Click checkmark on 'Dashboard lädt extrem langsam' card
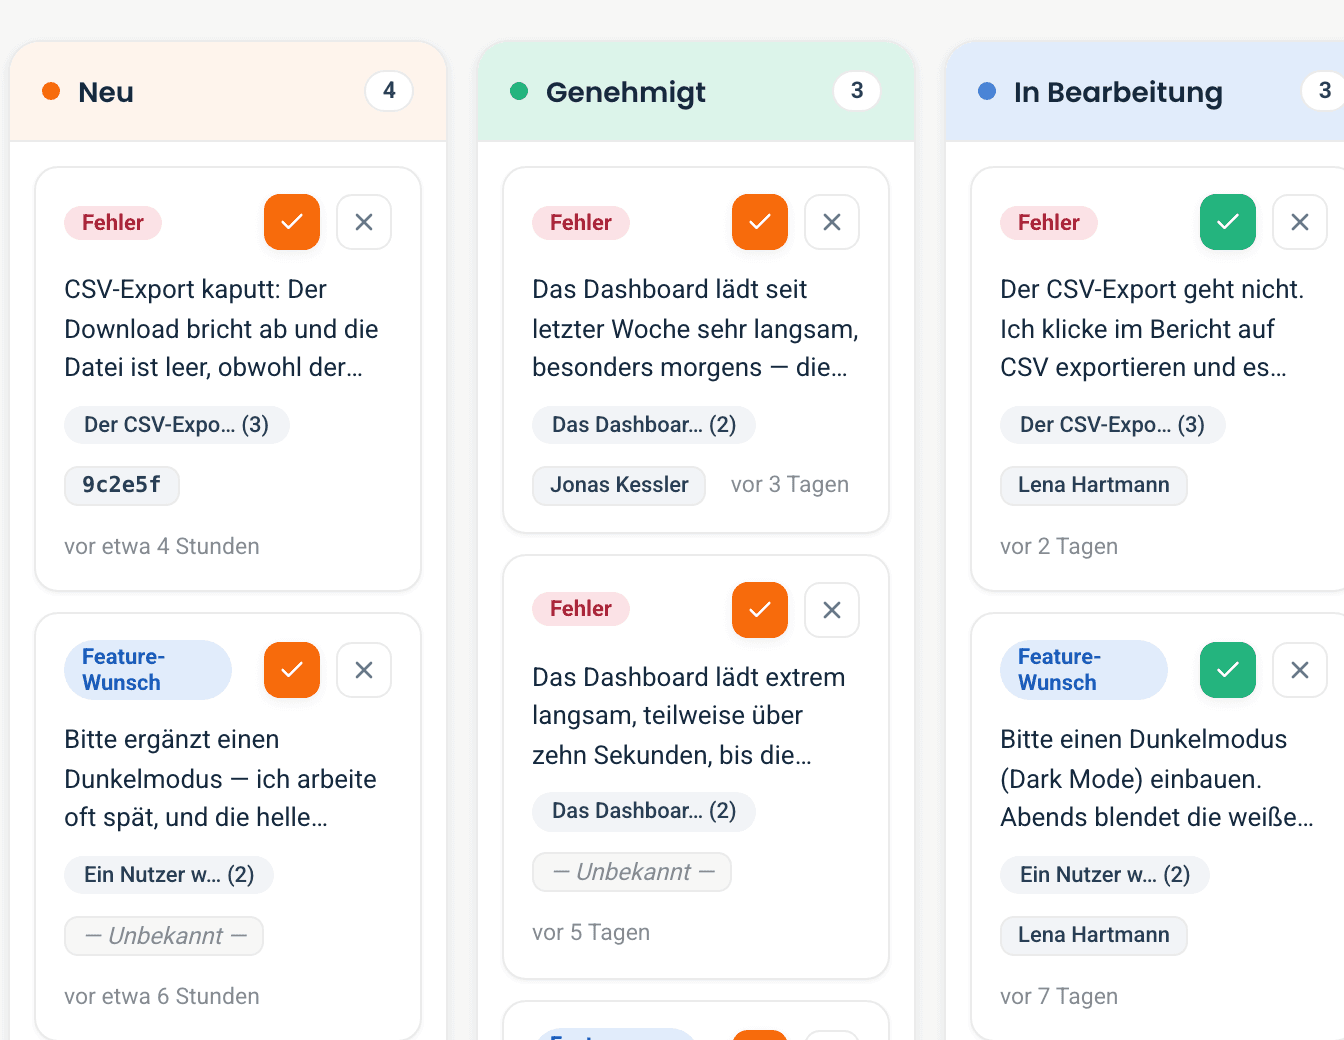This screenshot has height=1040, width=1344. (x=760, y=610)
